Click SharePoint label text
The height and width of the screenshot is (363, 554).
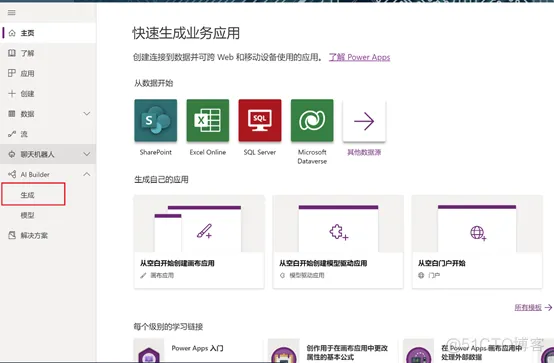point(155,152)
